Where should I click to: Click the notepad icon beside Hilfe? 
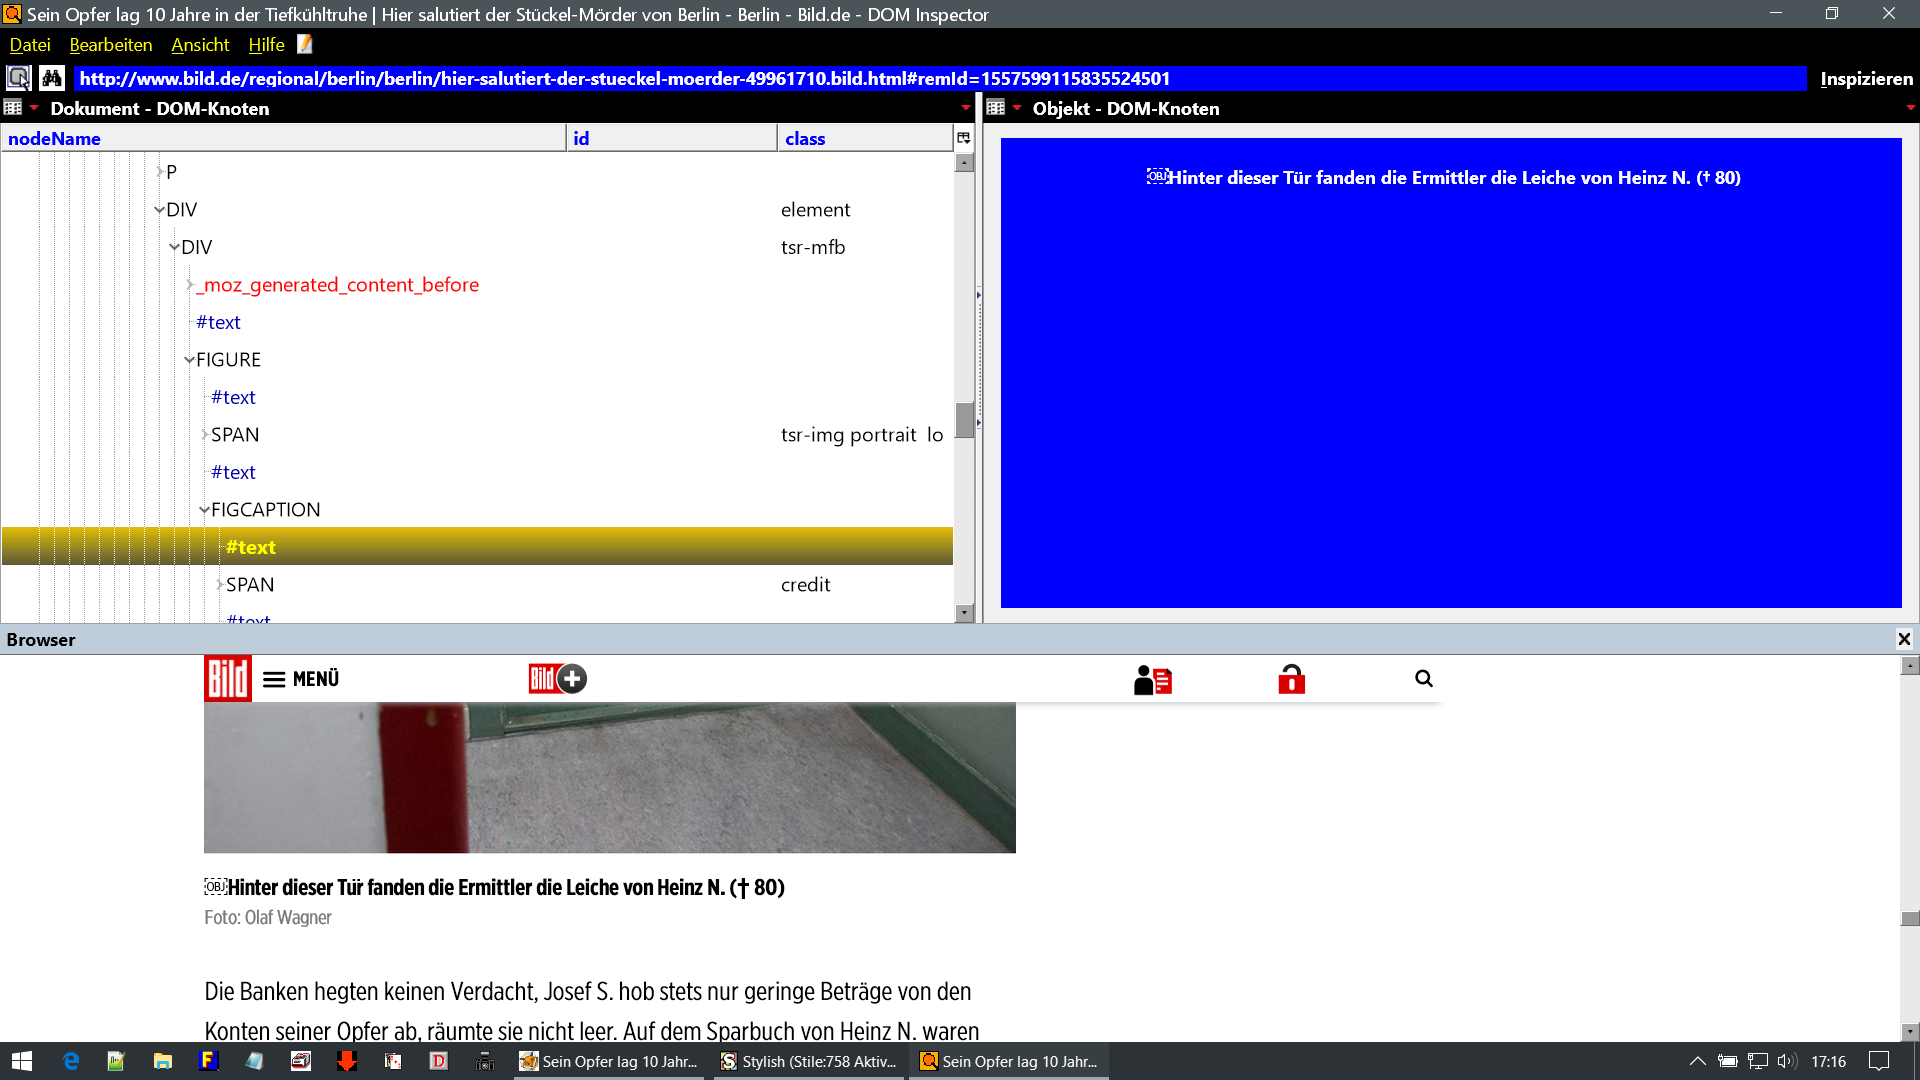click(305, 44)
